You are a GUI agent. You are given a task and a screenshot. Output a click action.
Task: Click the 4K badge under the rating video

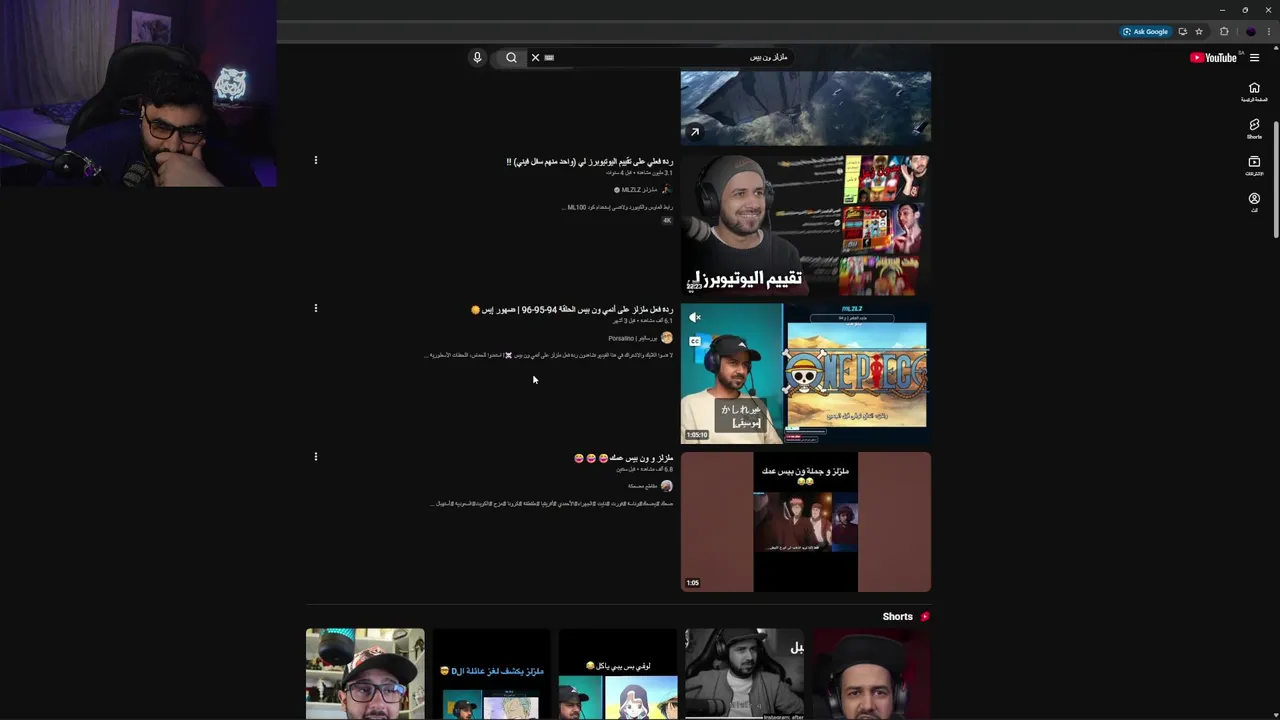pyautogui.click(x=667, y=221)
